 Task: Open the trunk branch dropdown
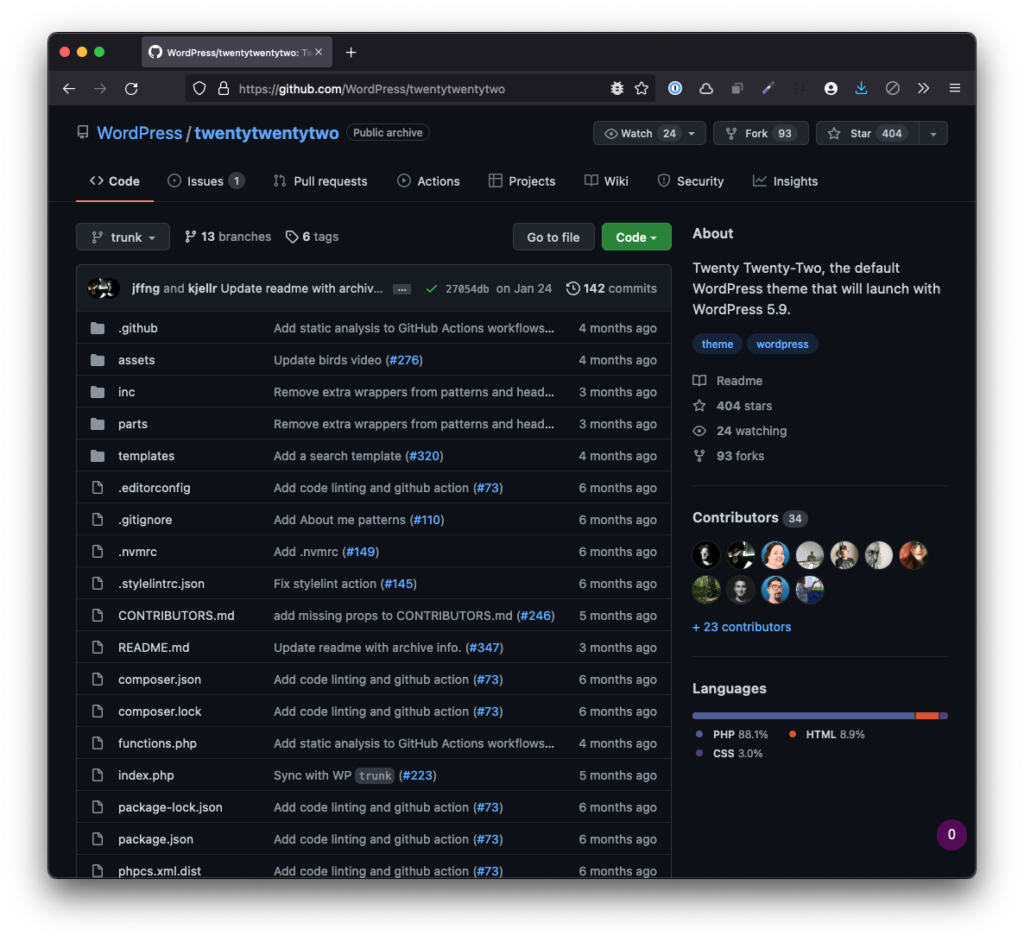click(x=123, y=236)
